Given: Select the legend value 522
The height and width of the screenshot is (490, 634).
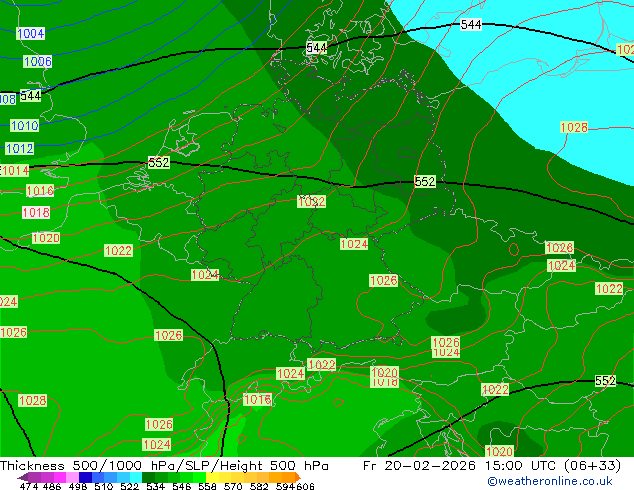Looking at the screenshot, I should click(129, 486).
